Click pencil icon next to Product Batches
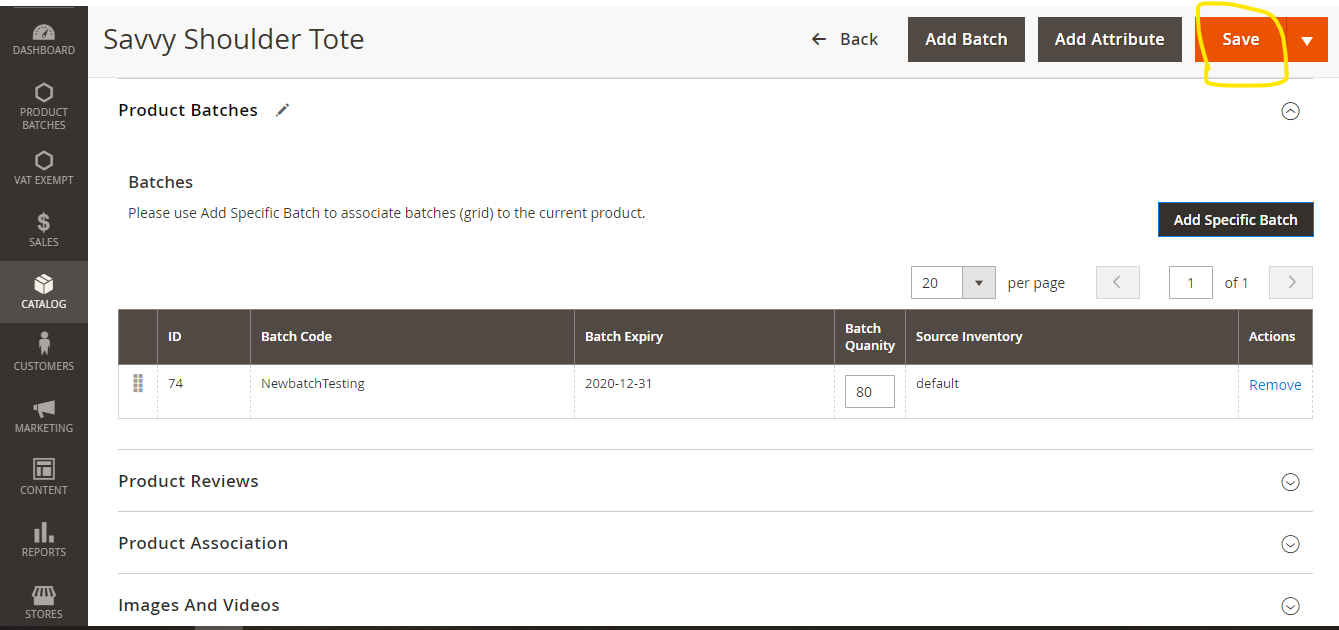This screenshot has height=630, width=1339. [x=283, y=110]
